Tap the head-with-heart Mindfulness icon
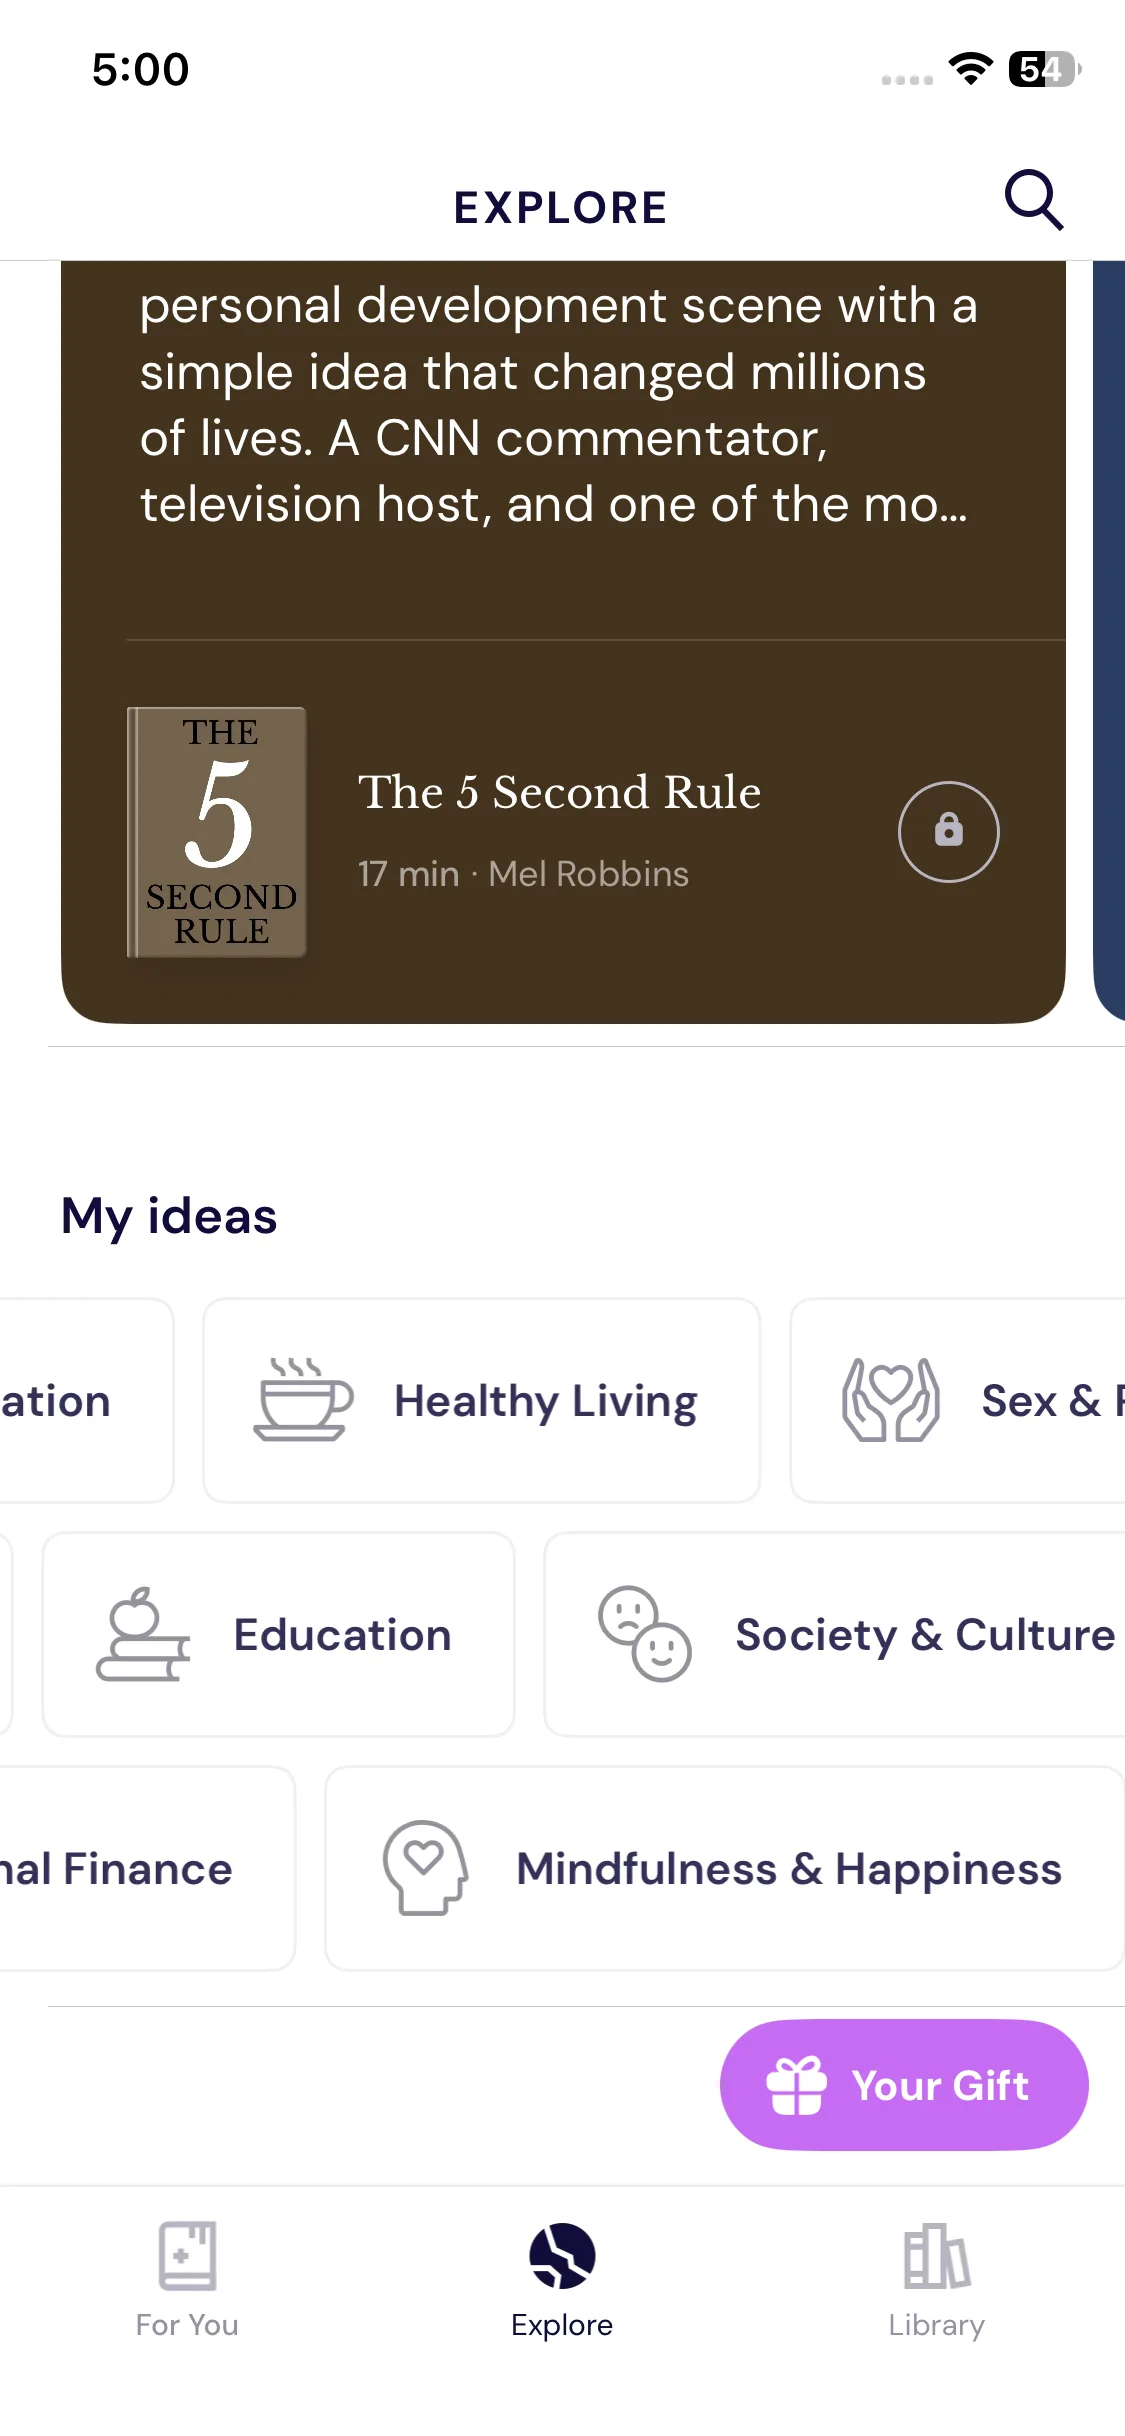Viewport: 1125px width, 2436px height. pyautogui.click(x=425, y=1867)
